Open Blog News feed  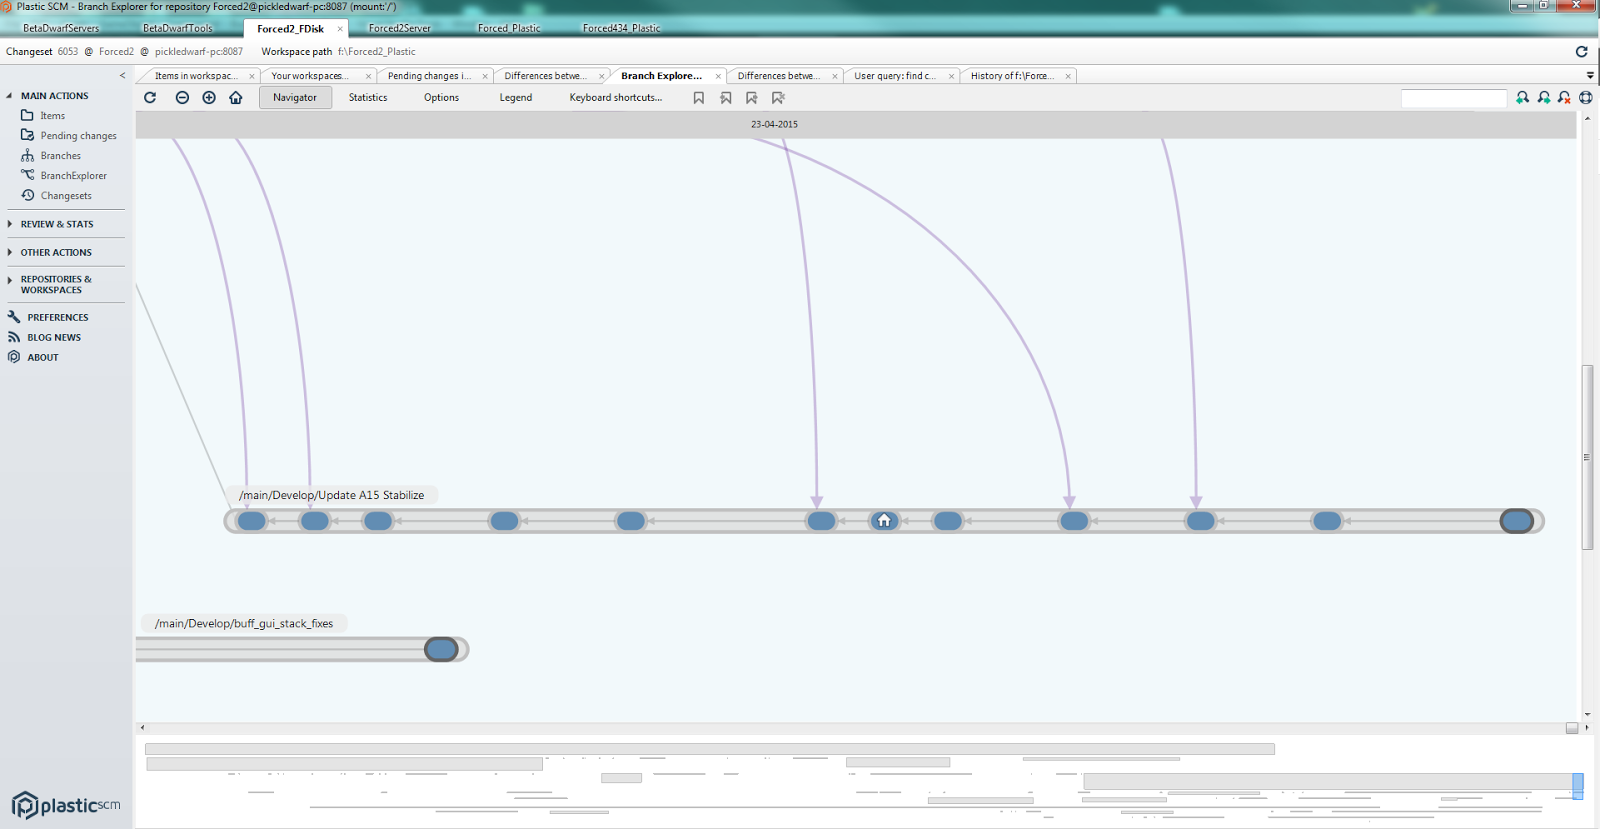tap(45, 337)
